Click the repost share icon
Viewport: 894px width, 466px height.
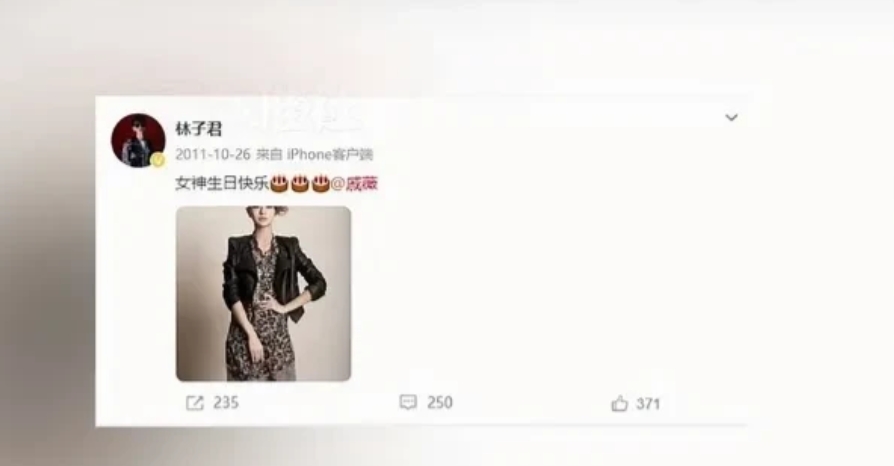click(194, 403)
